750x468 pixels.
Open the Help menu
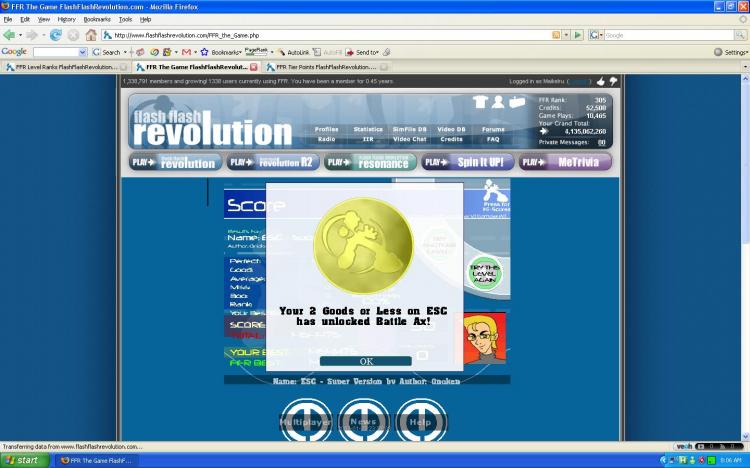pyautogui.click(x=145, y=20)
